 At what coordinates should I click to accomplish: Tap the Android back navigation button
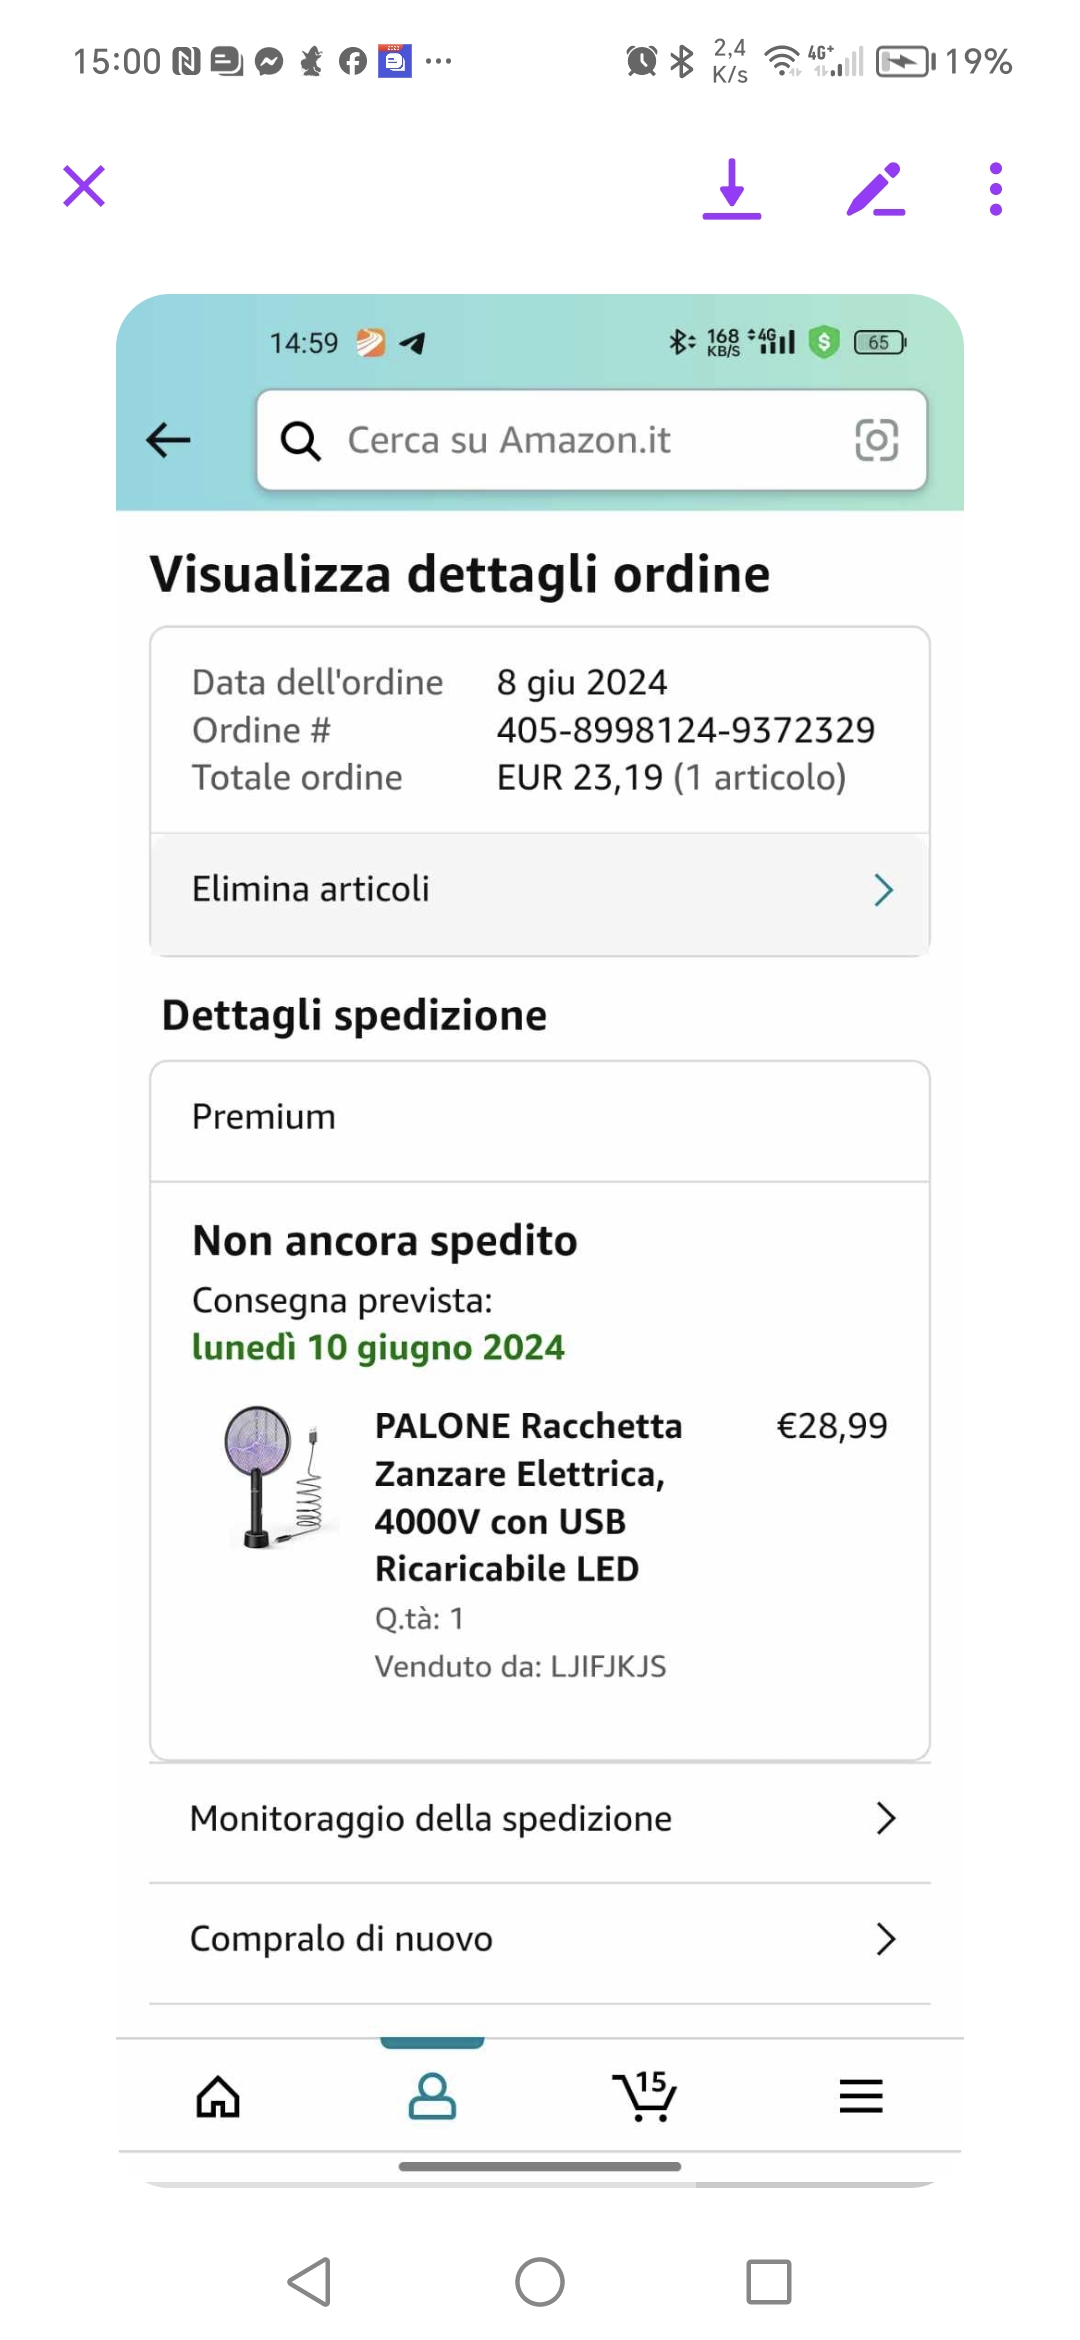click(x=310, y=2282)
